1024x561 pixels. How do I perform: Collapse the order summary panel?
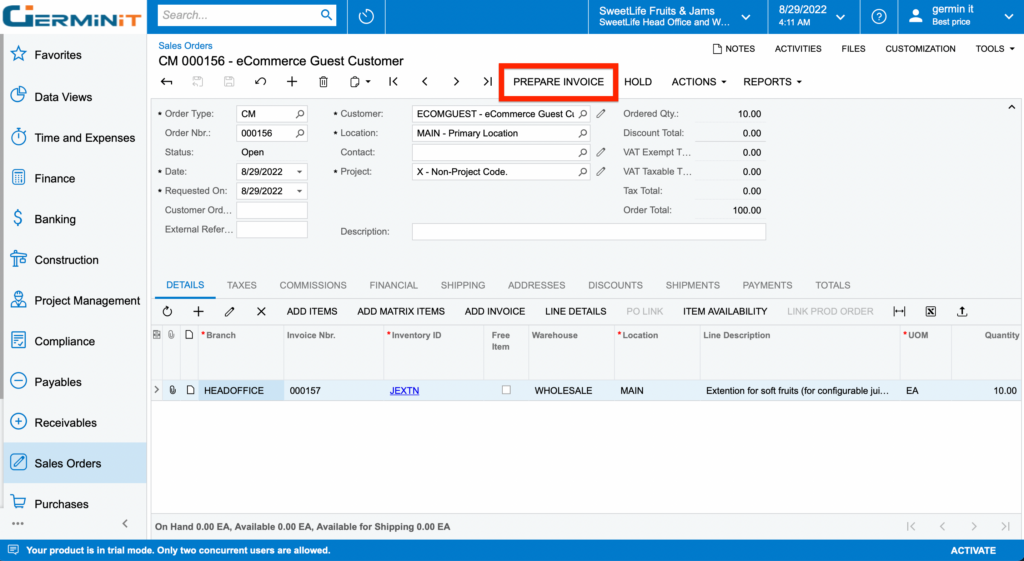tap(1011, 106)
